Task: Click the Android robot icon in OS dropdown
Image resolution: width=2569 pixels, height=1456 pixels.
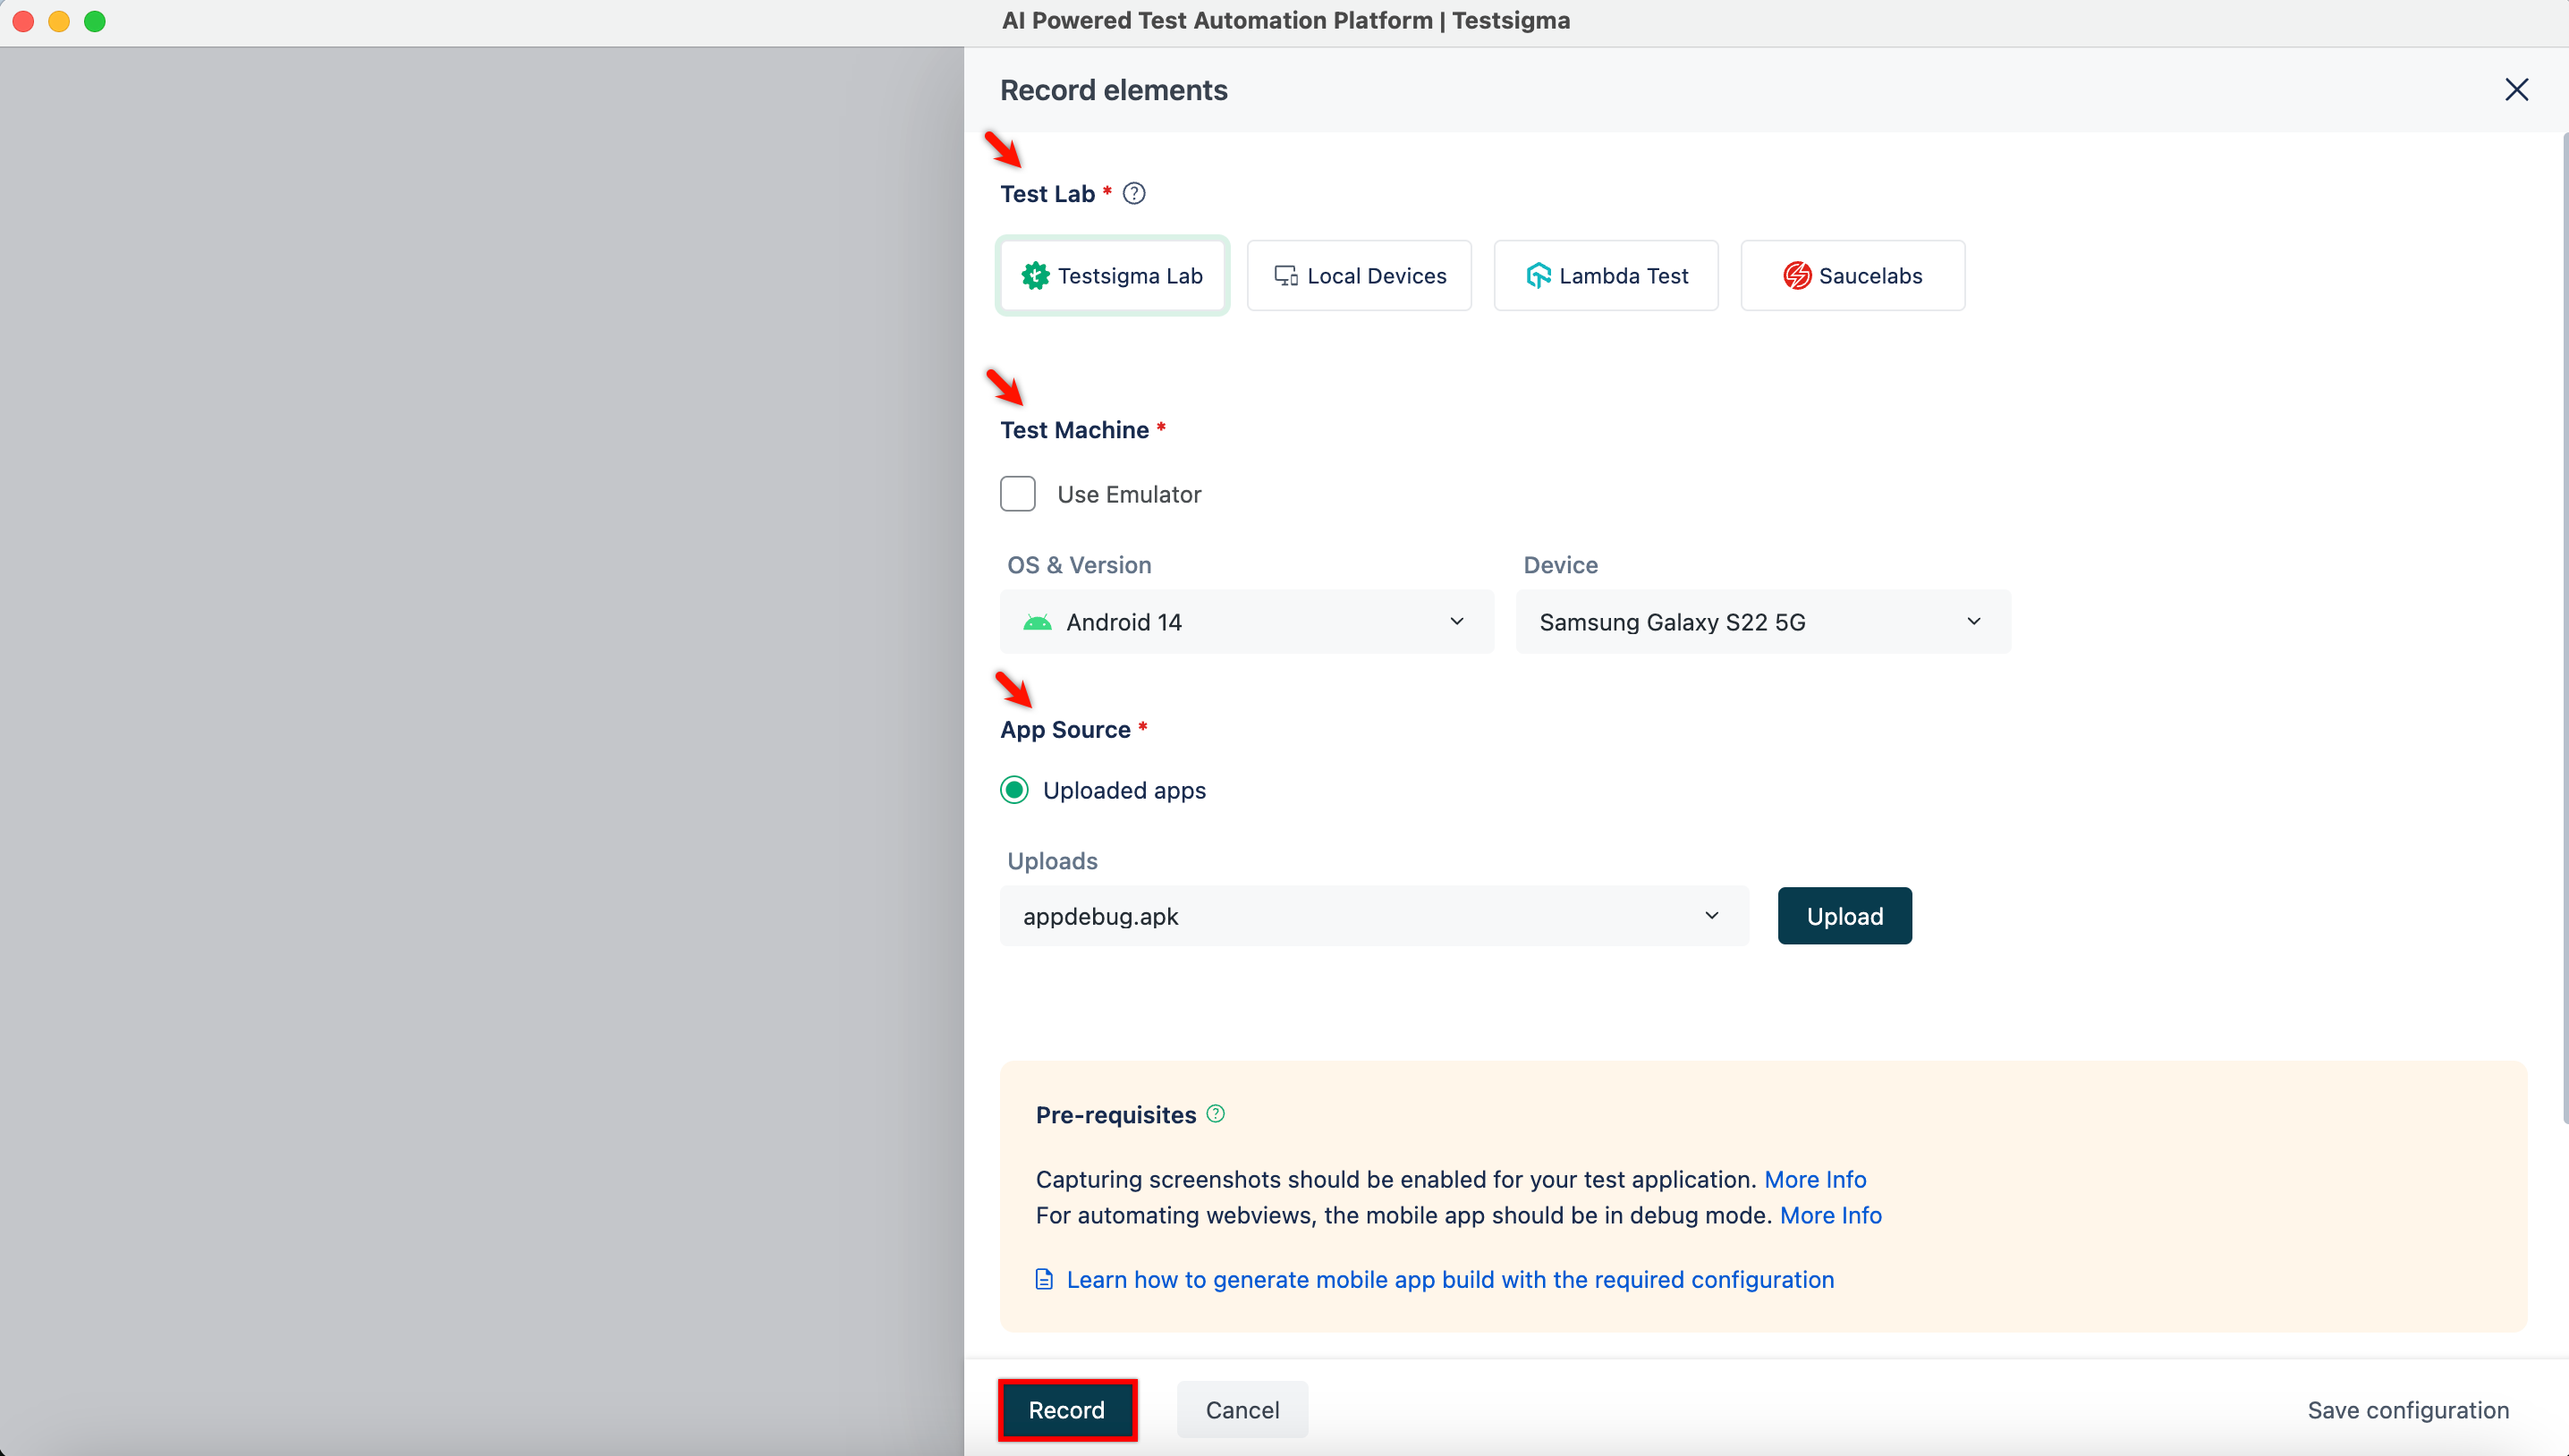Action: tap(1037, 623)
